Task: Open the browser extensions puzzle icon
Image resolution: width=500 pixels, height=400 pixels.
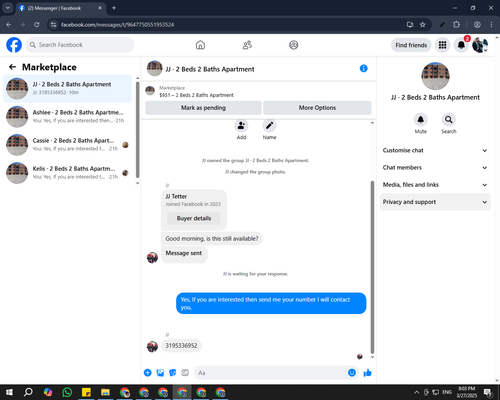Action: point(456,25)
